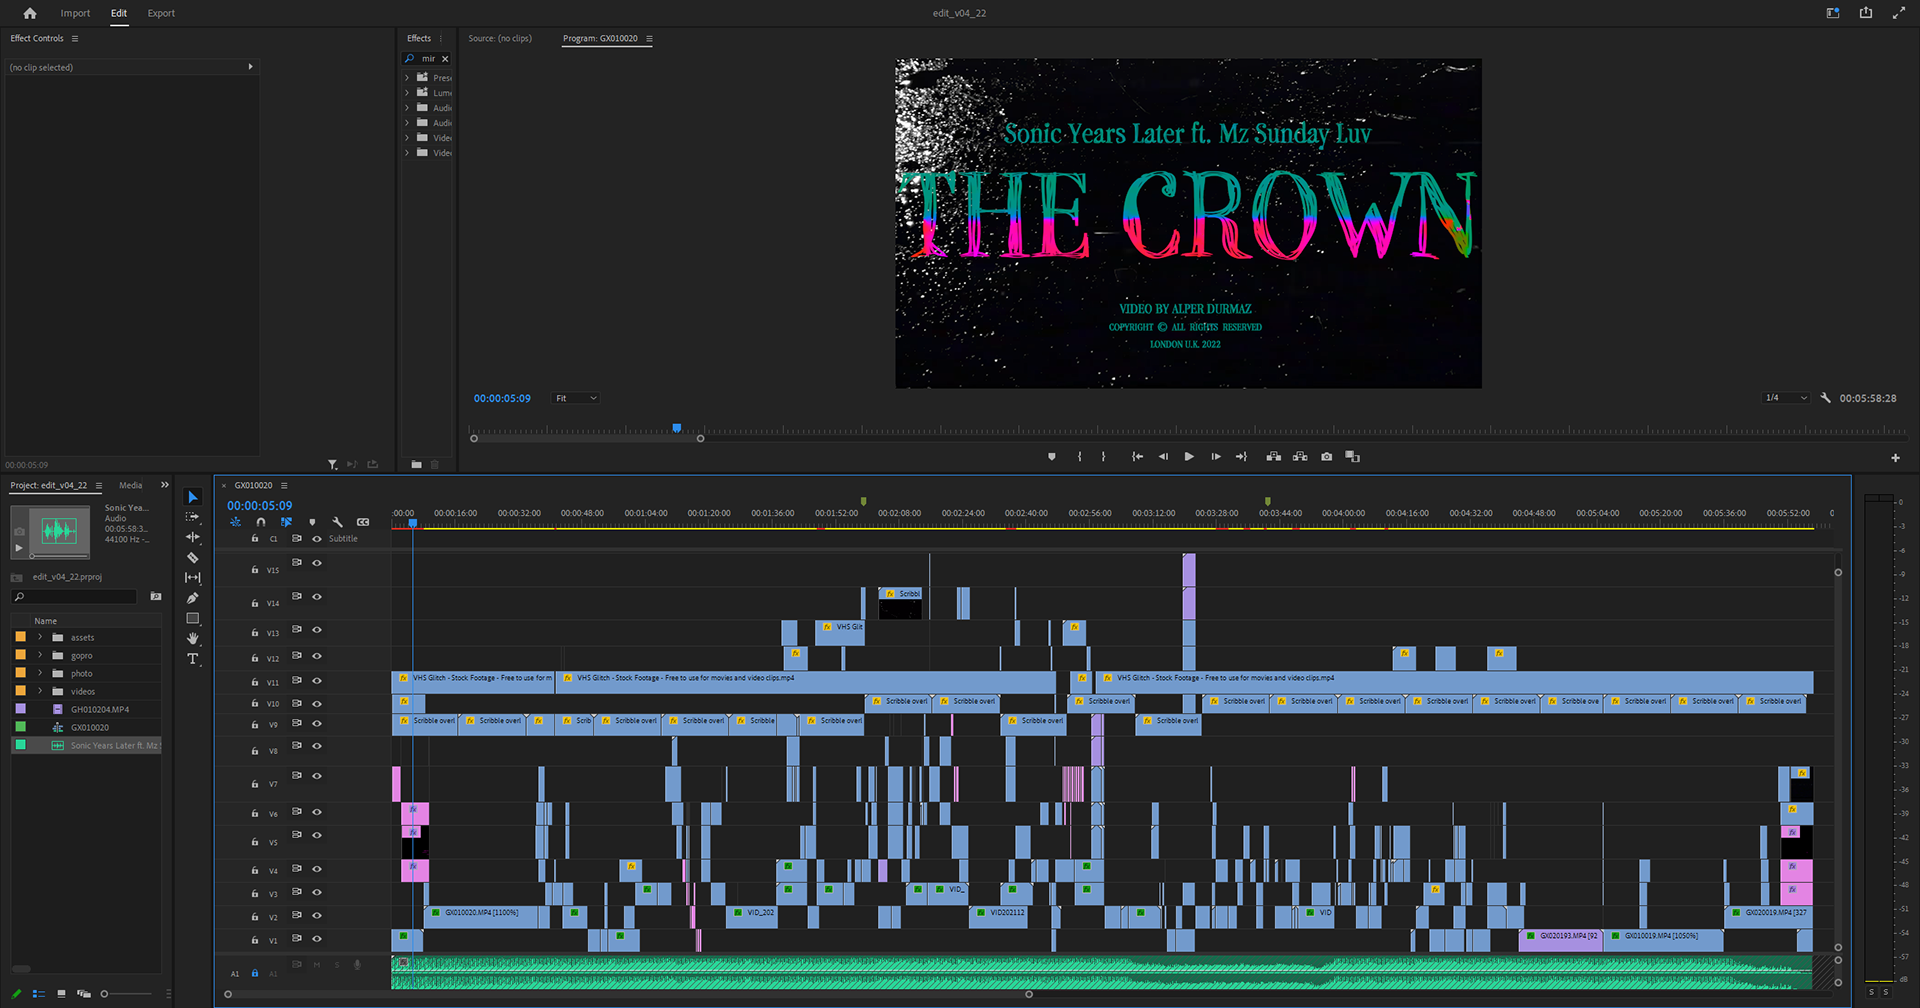This screenshot has height=1008, width=1920.
Task: Open the button editor plus icon
Action: (x=1895, y=458)
